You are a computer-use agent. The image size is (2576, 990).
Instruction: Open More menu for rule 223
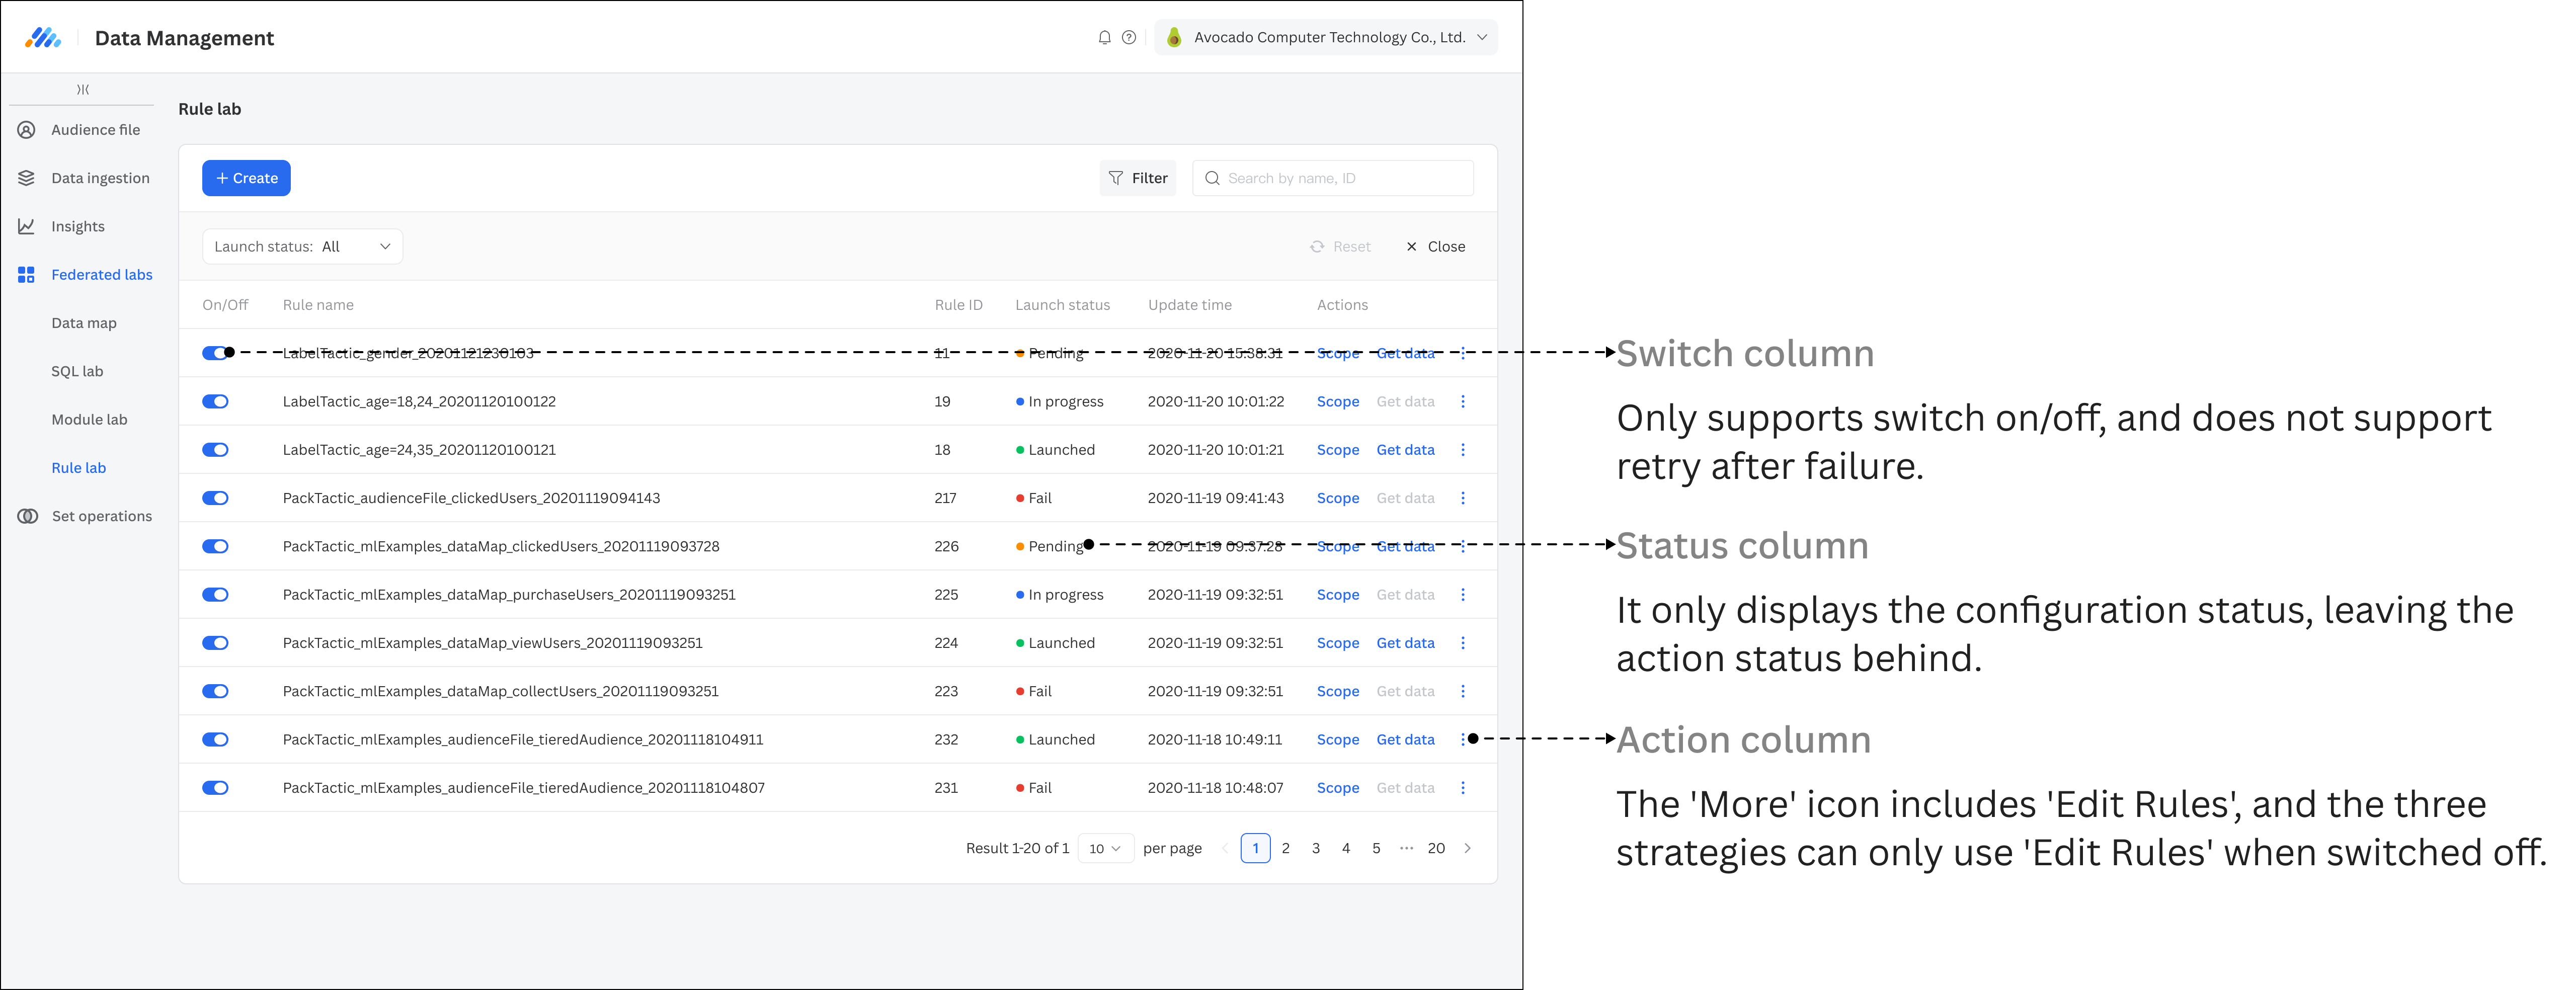tap(1463, 691)
